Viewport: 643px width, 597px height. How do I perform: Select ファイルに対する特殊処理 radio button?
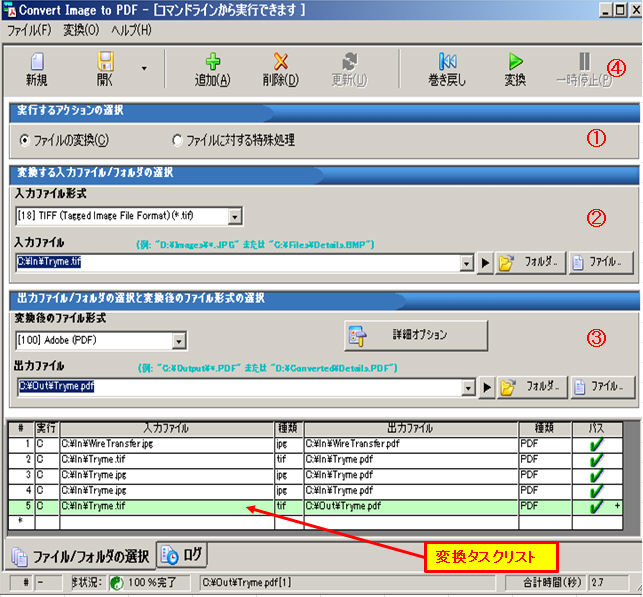pos(177,140)
